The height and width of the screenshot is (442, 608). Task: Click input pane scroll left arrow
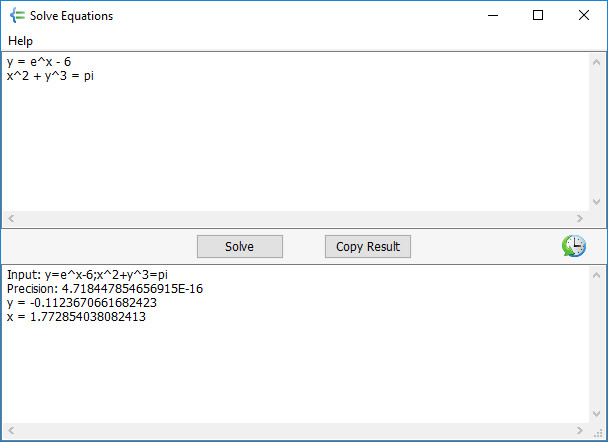pos(11,218)
